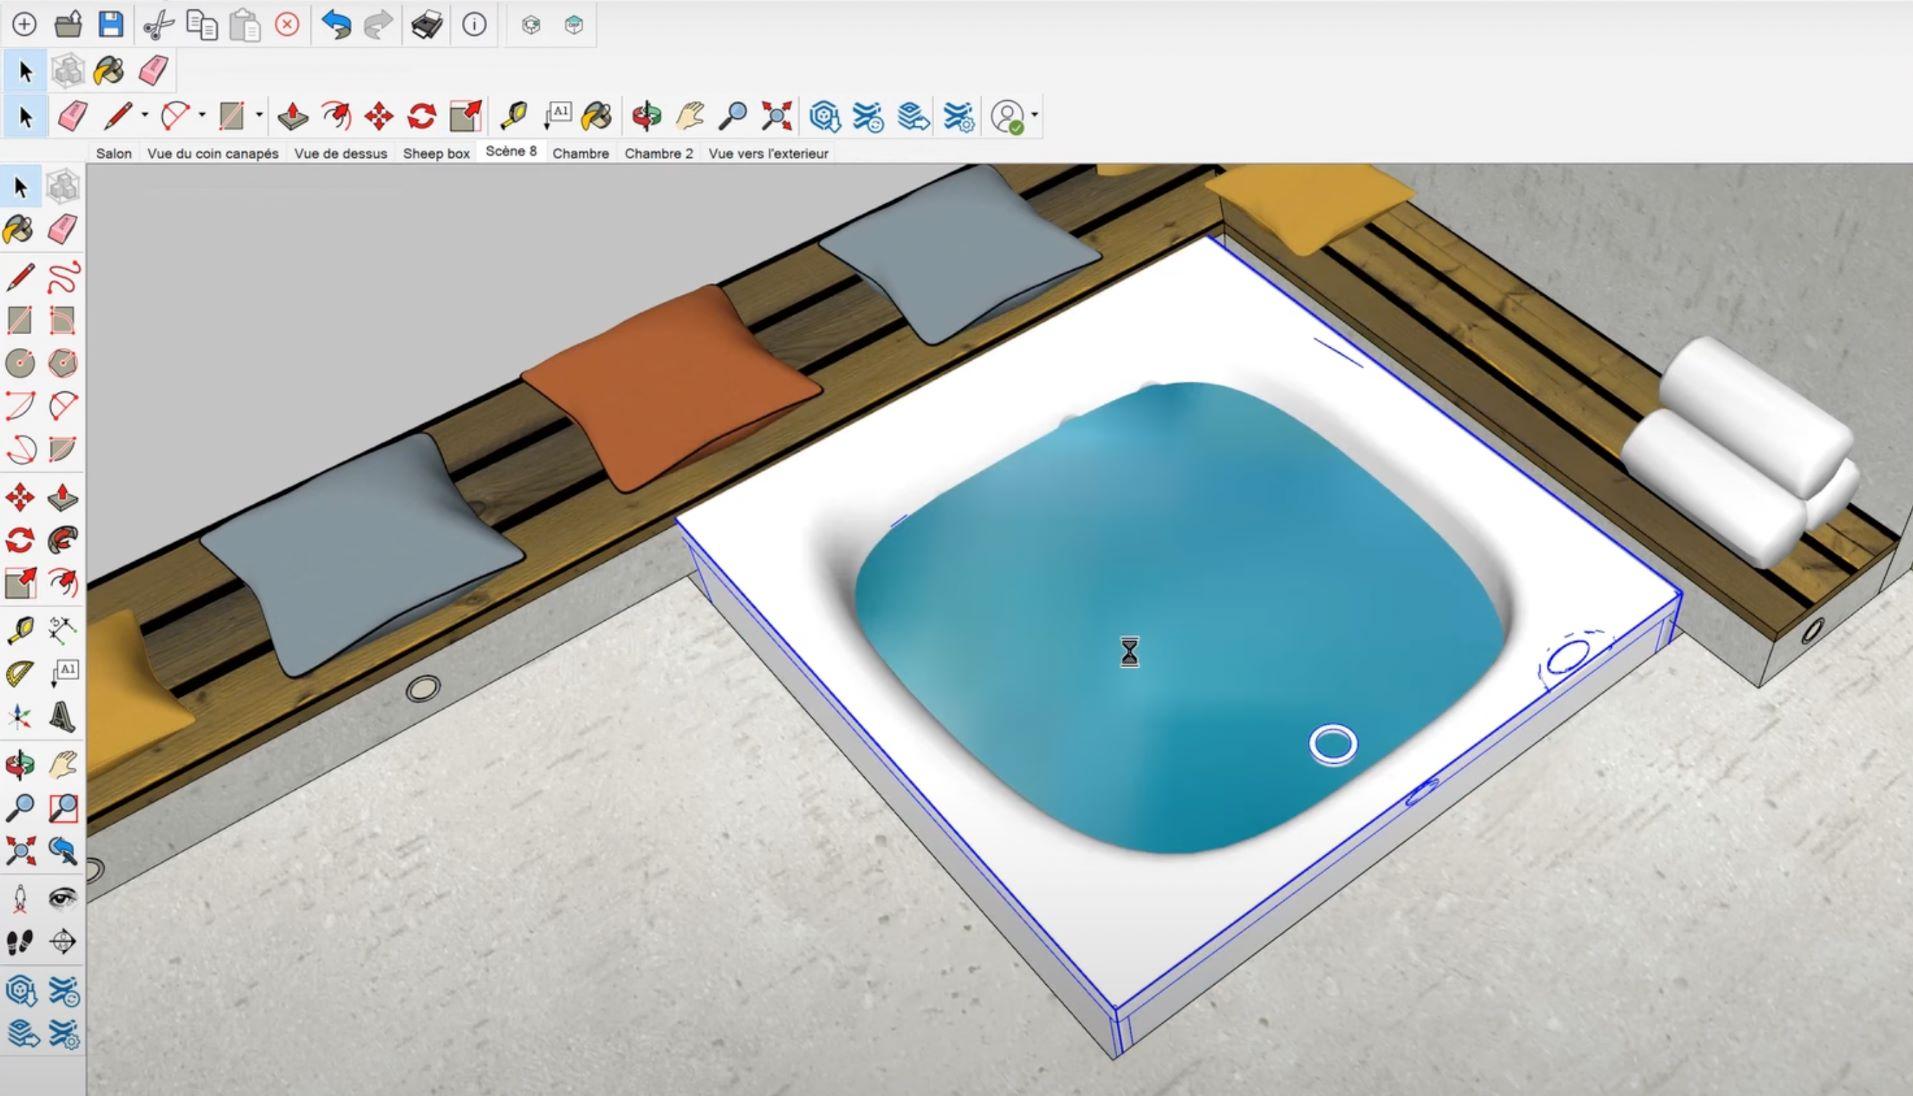Image resolution: width=1913 pixels, height=1096 pixels.
Task: Pick the Freehand tool in side toolbar
Action: coord(63,275)
